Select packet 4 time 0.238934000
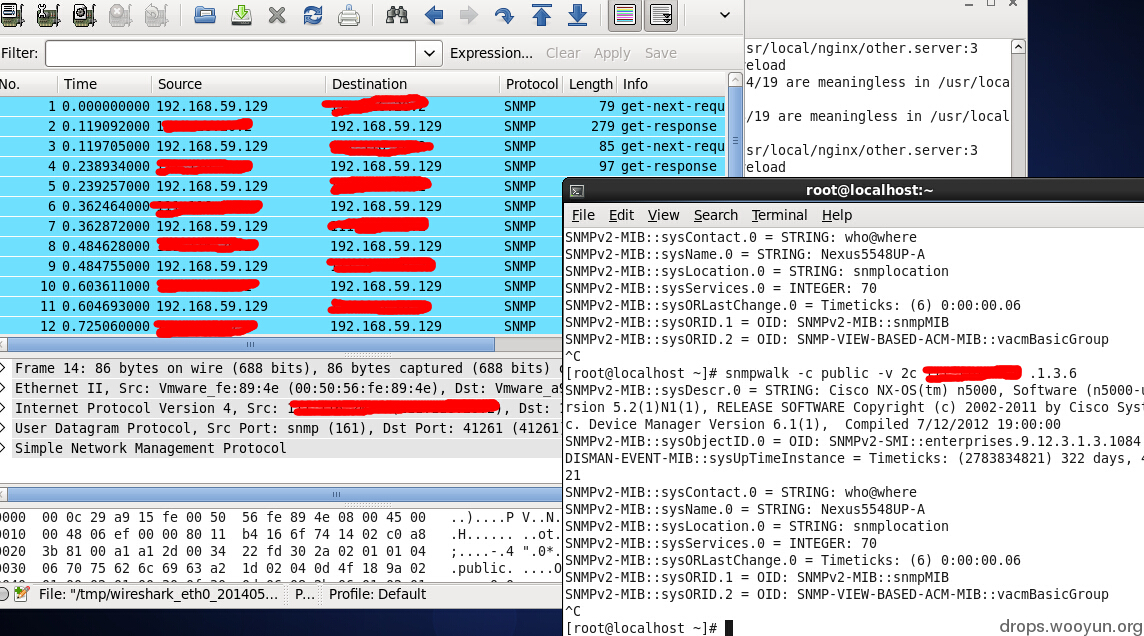This screenshot has width=1144, height=636. point(363,166)
